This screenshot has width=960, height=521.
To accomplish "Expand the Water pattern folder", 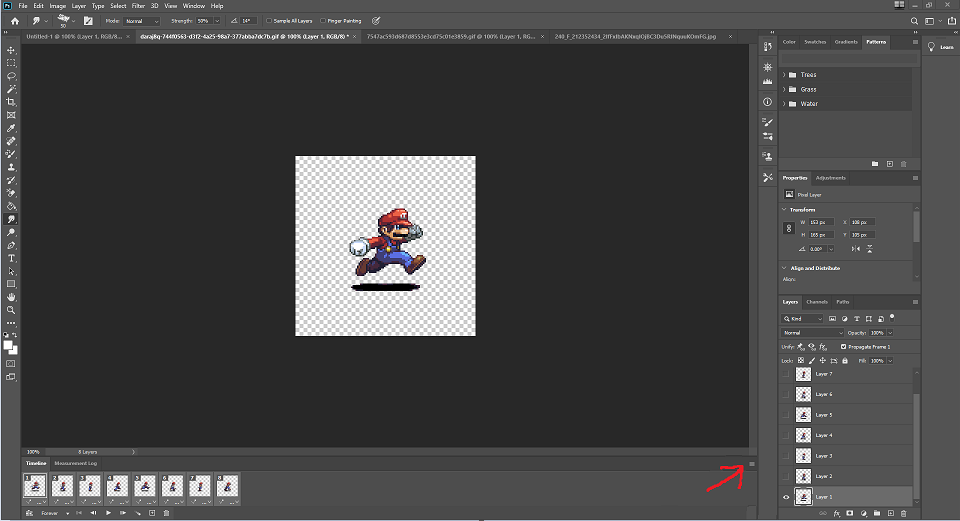I will point(784,104).
